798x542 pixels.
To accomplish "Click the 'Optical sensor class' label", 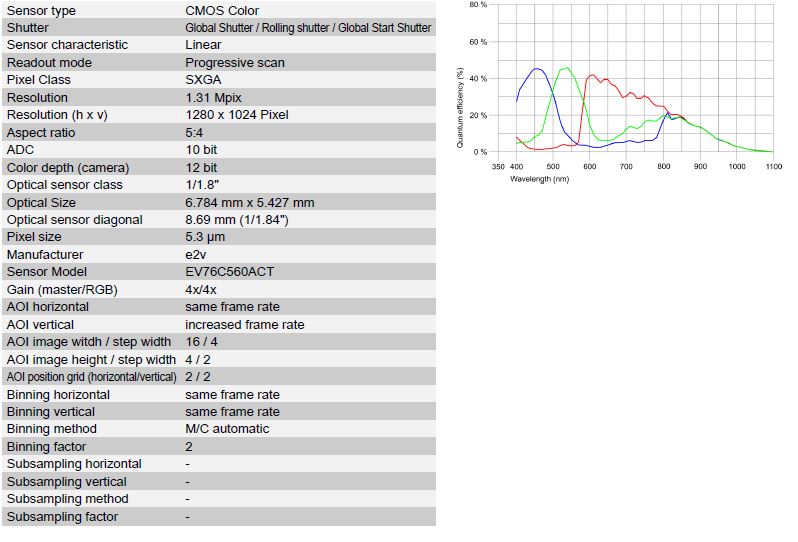I will (65, 185).
